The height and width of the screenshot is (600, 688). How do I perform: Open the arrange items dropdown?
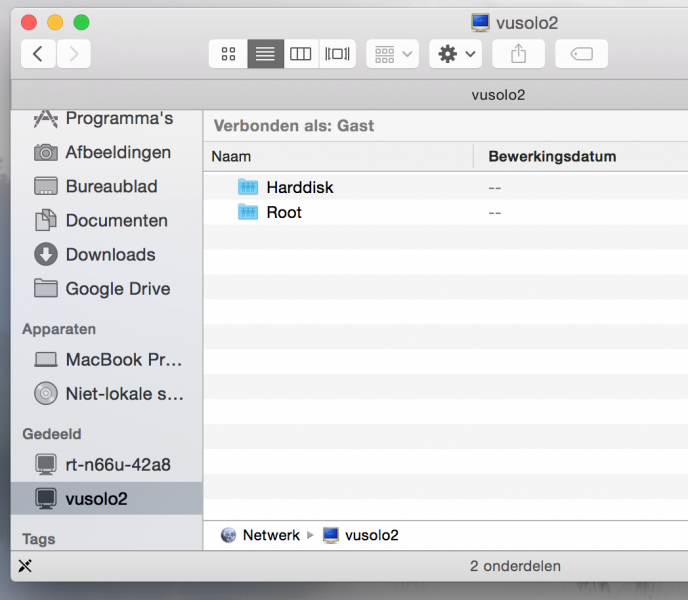(x=392, y=54)
